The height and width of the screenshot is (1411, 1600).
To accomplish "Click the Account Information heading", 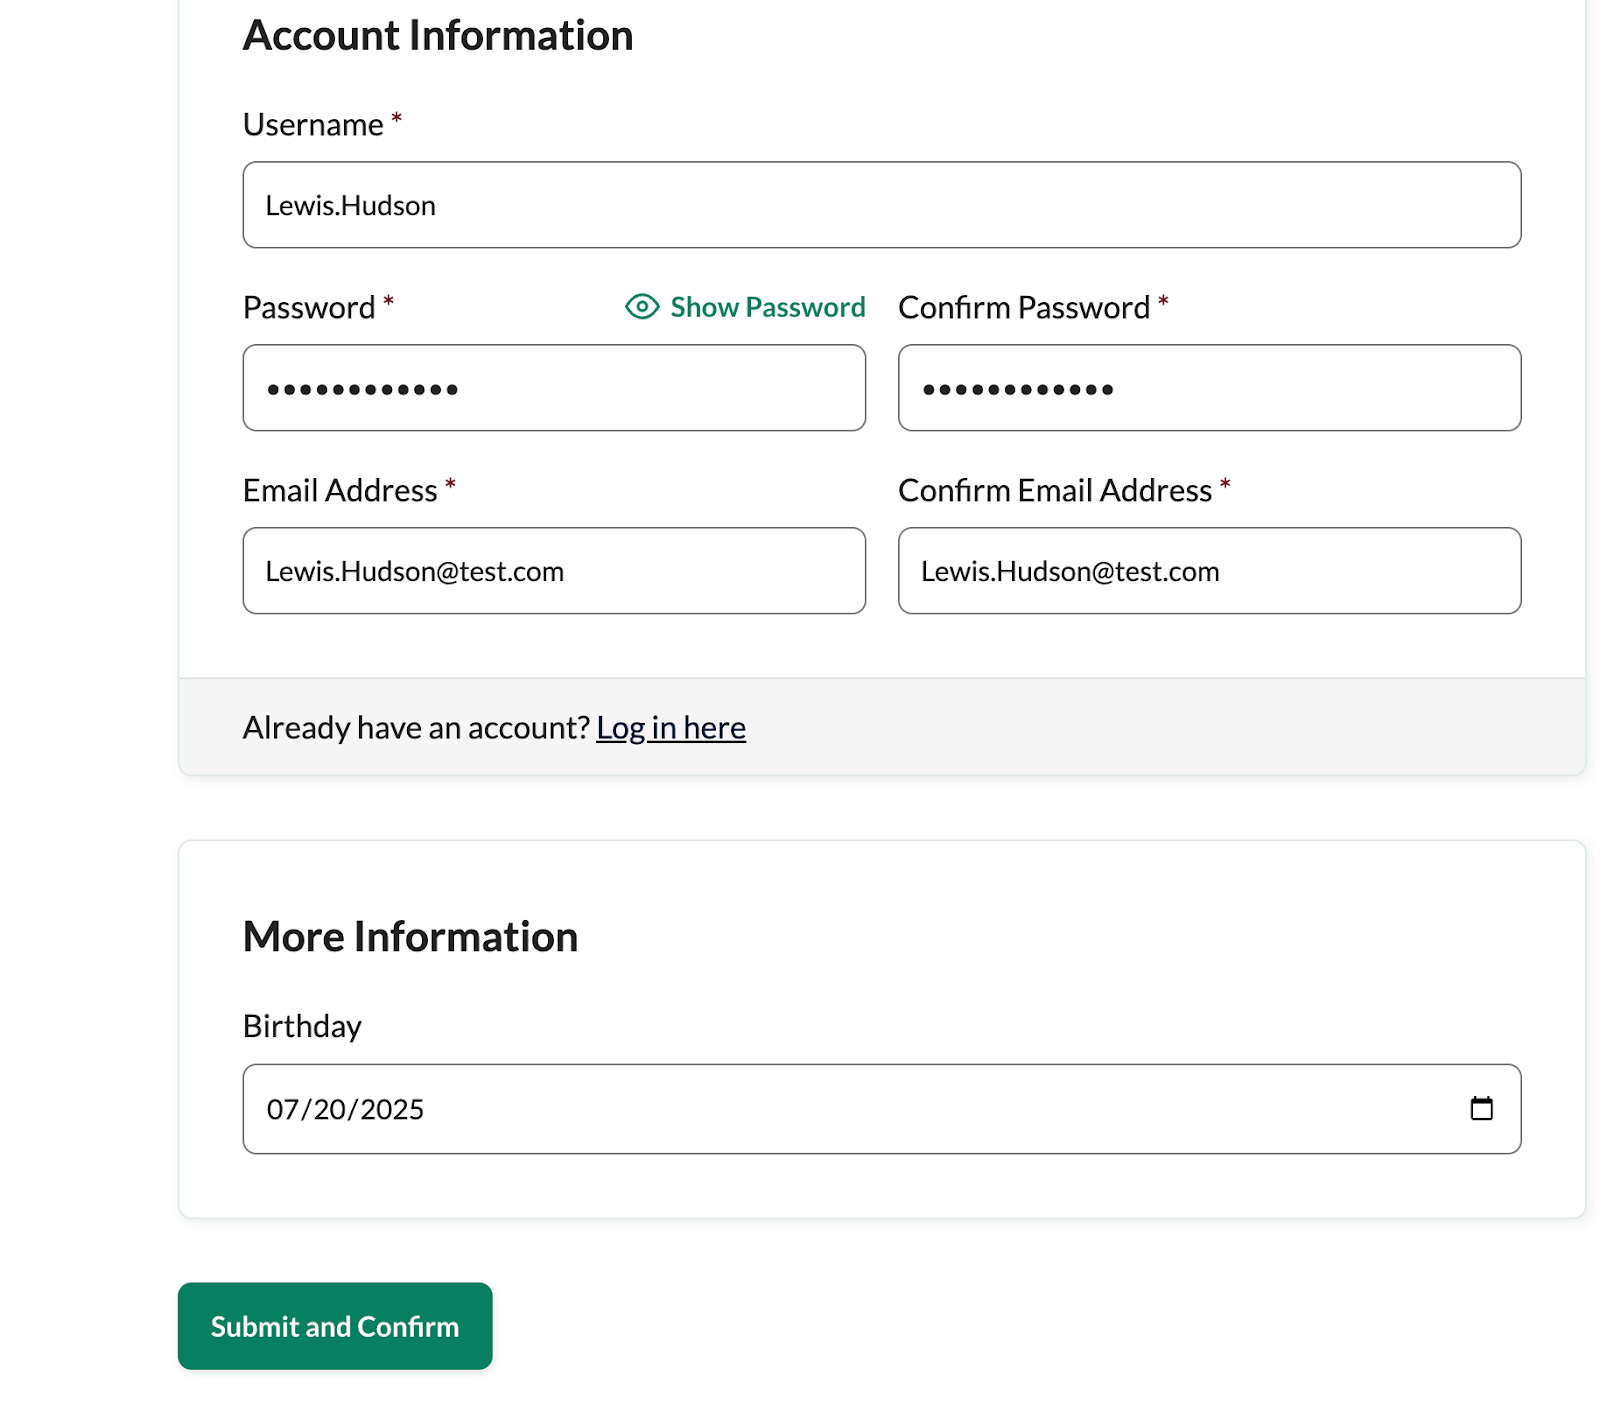I will [437, 36].
